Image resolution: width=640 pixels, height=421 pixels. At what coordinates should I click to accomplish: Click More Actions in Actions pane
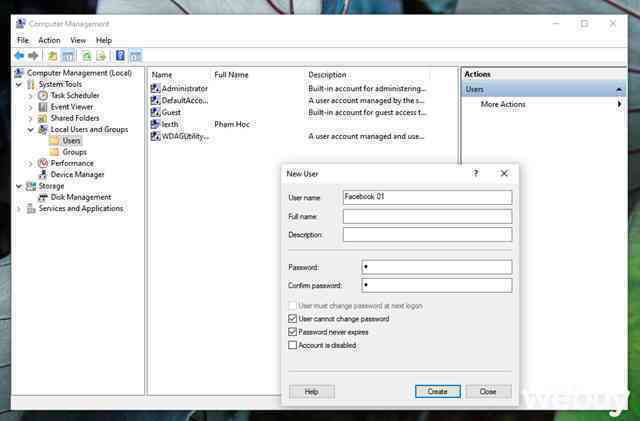click(503, 104)
